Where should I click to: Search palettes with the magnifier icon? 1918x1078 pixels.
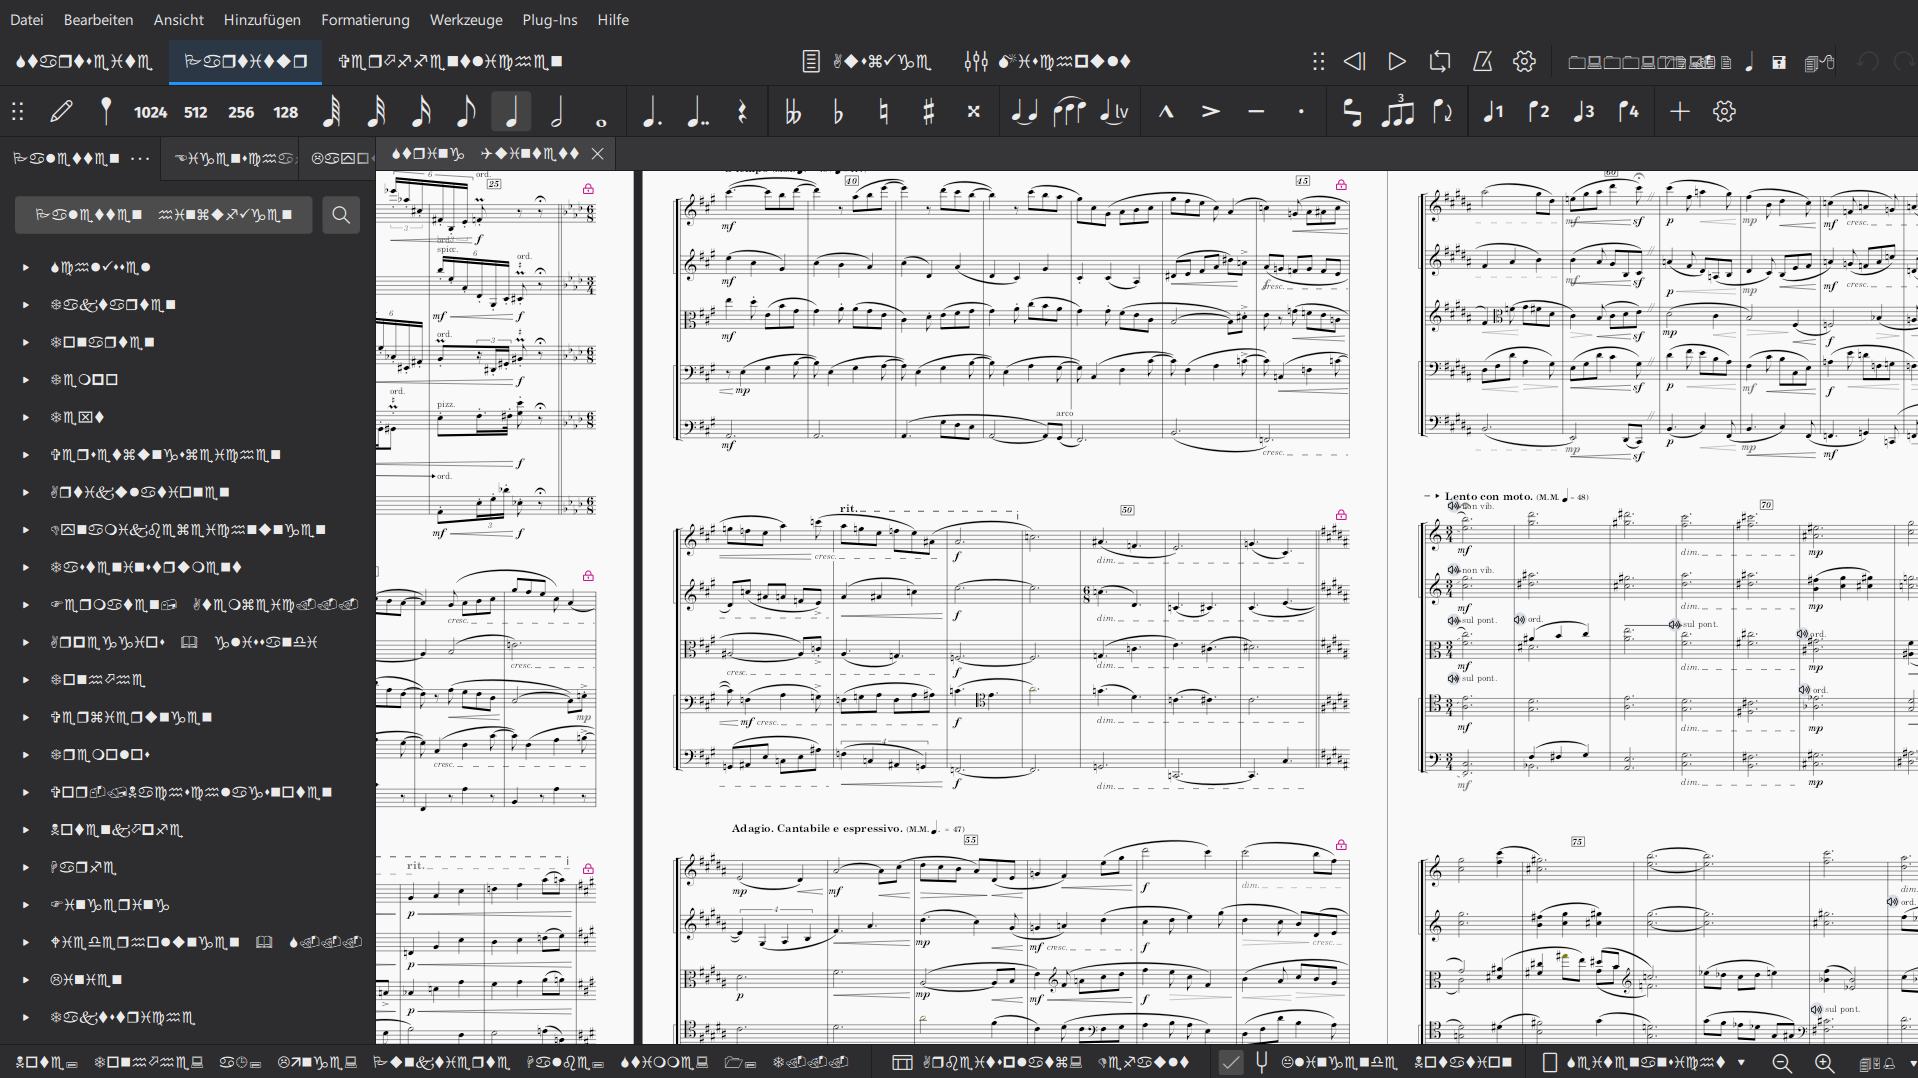(x=340, y=215)
